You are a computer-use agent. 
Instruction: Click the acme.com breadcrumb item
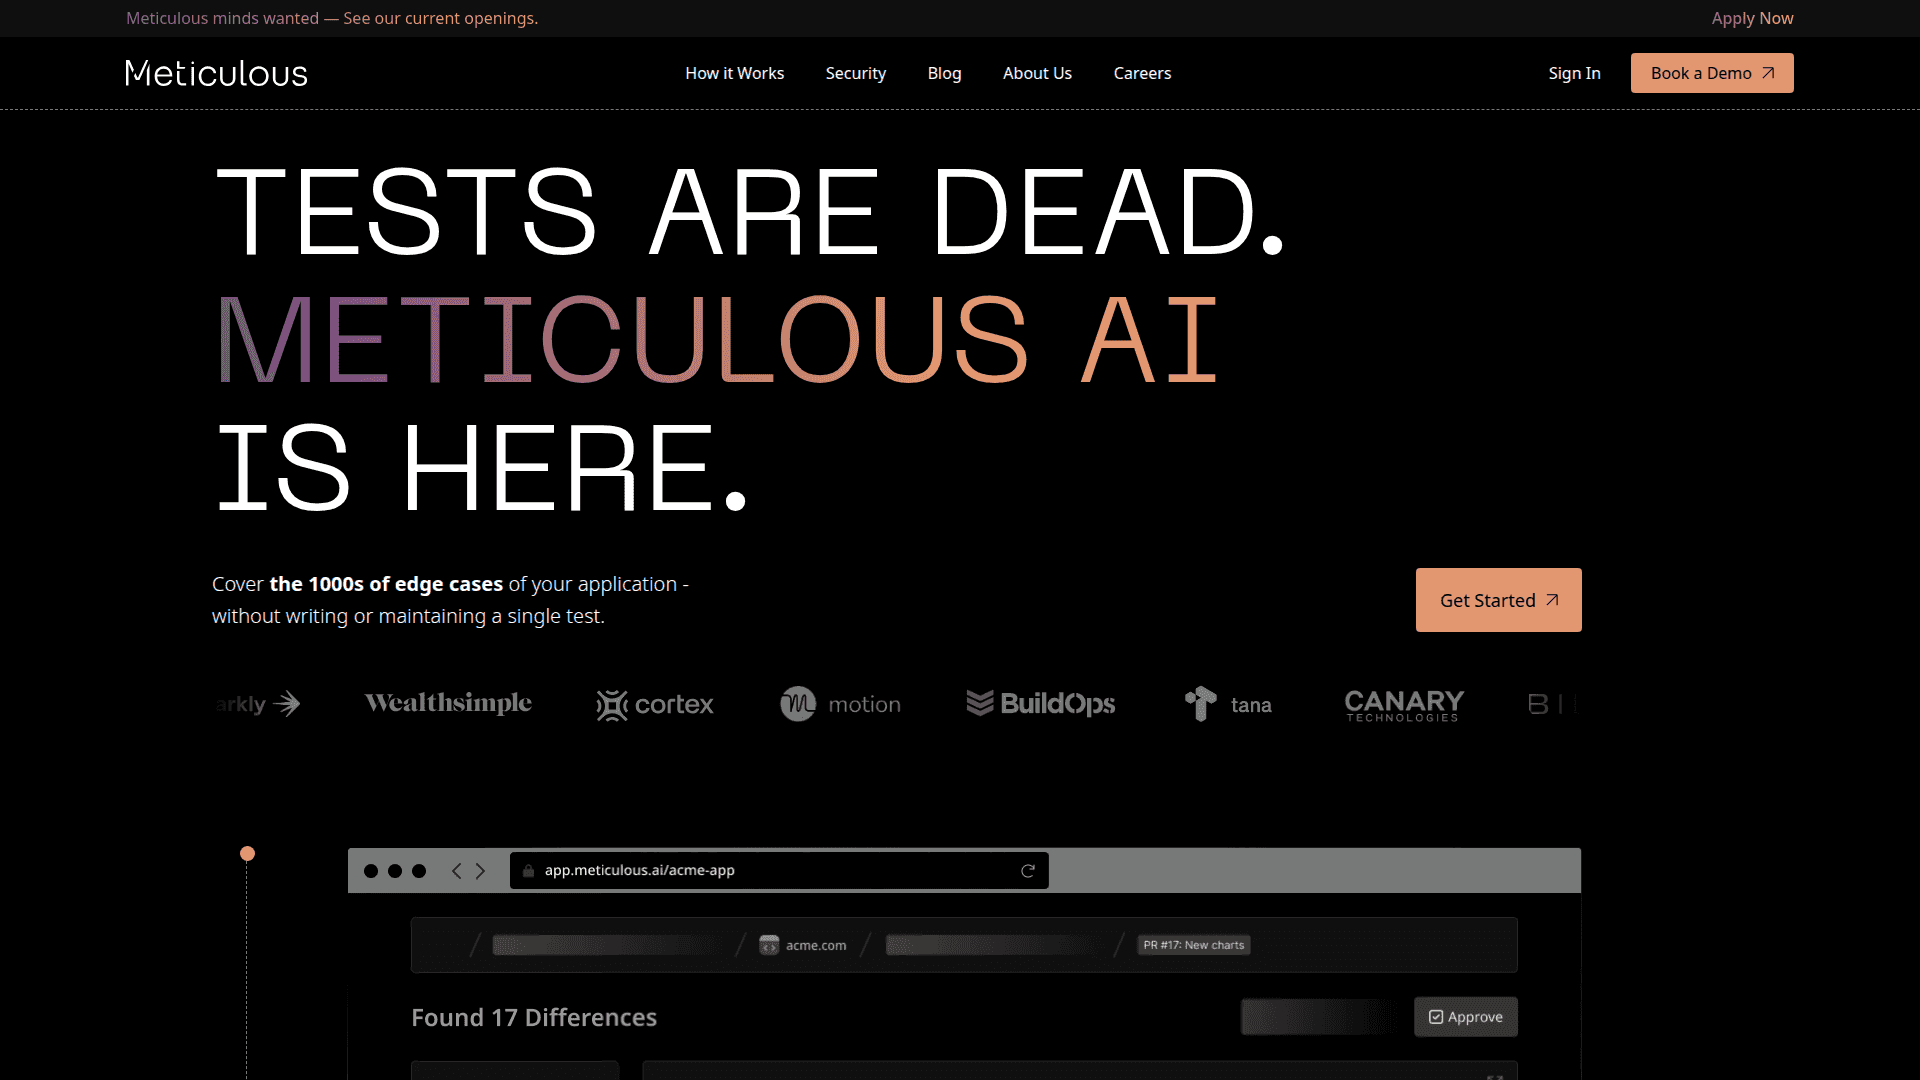coord(803,945)
